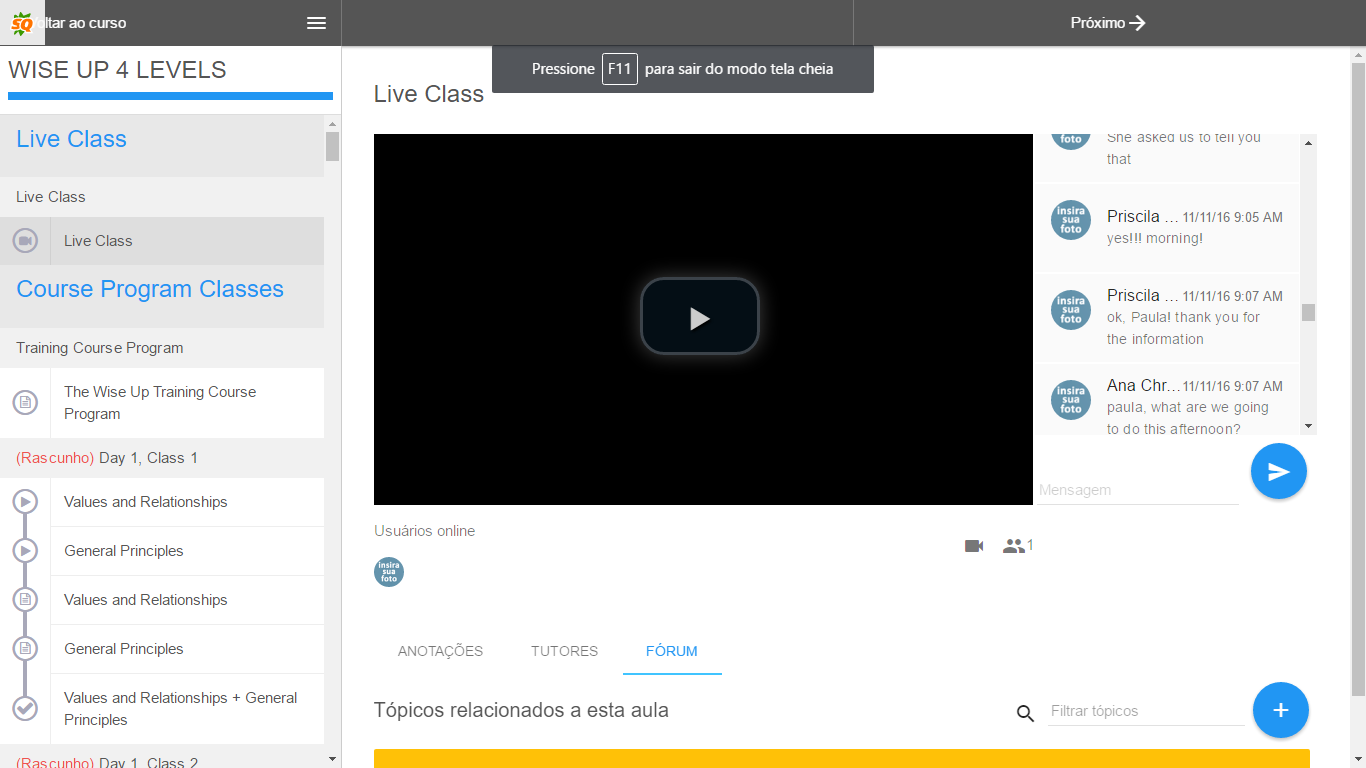
Task: Go to Próximo lesson
Action: tap(1108, 23)
